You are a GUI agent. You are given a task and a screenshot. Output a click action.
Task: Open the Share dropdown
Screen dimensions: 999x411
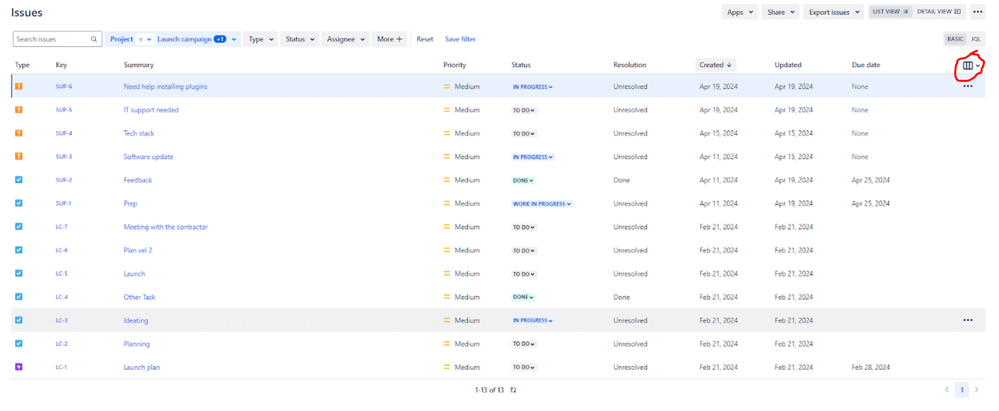(780, 11)
